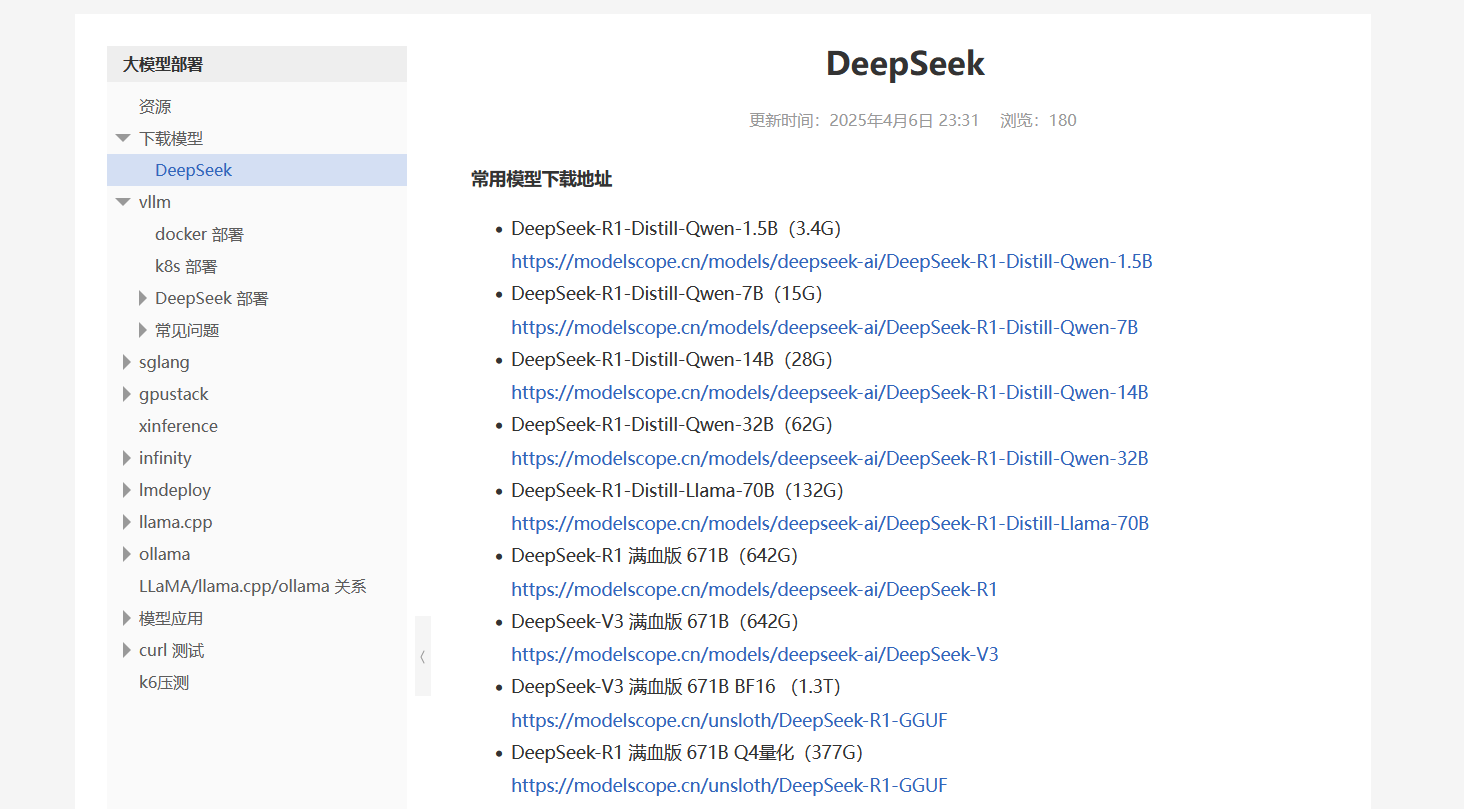Open the k6压测 page
The width and height of the screenshot is (1464, 809).
coord(164,682)
